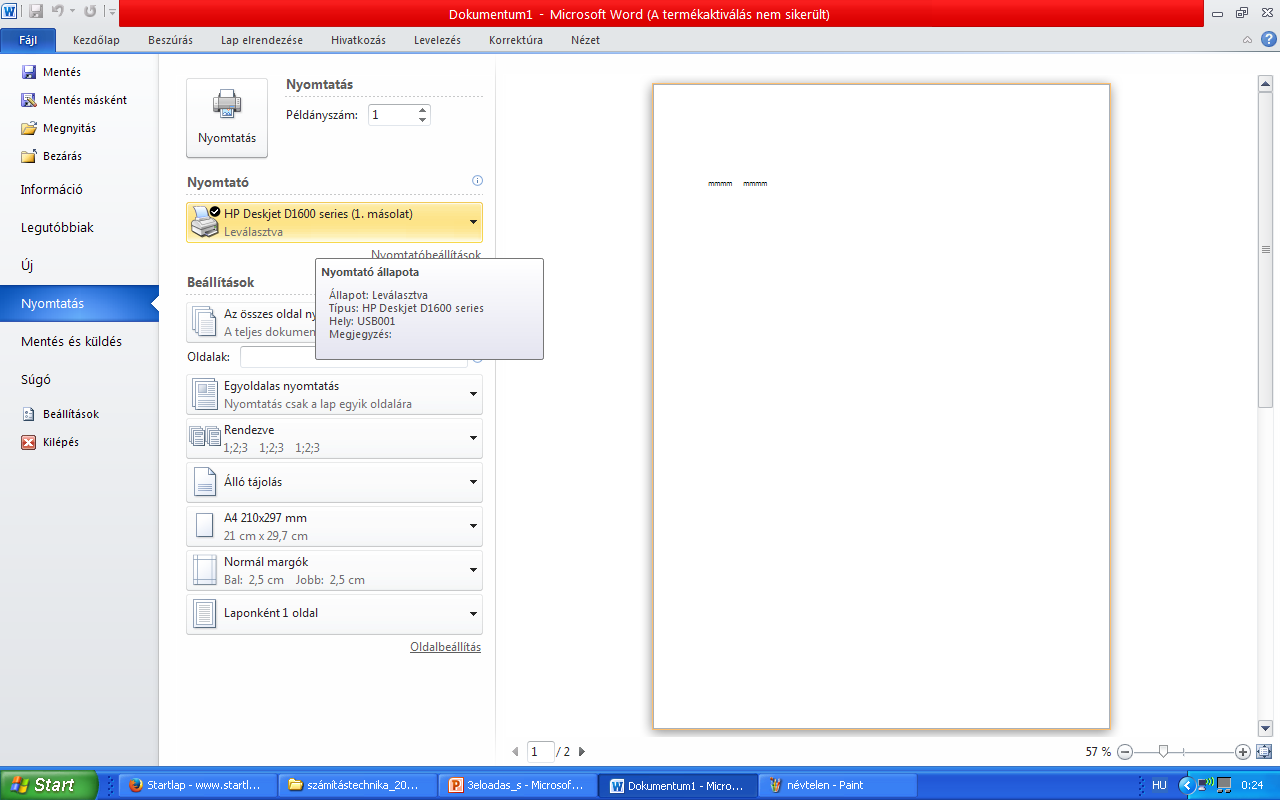
Task: Click the large Nyomtatás printer button
Action: 227,118
